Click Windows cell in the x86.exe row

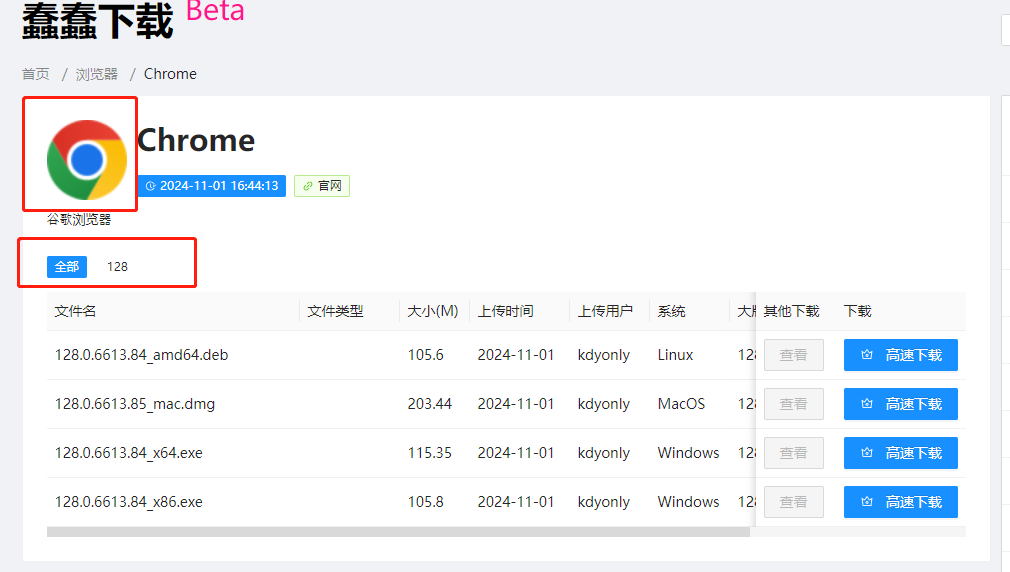pos(688,502)
